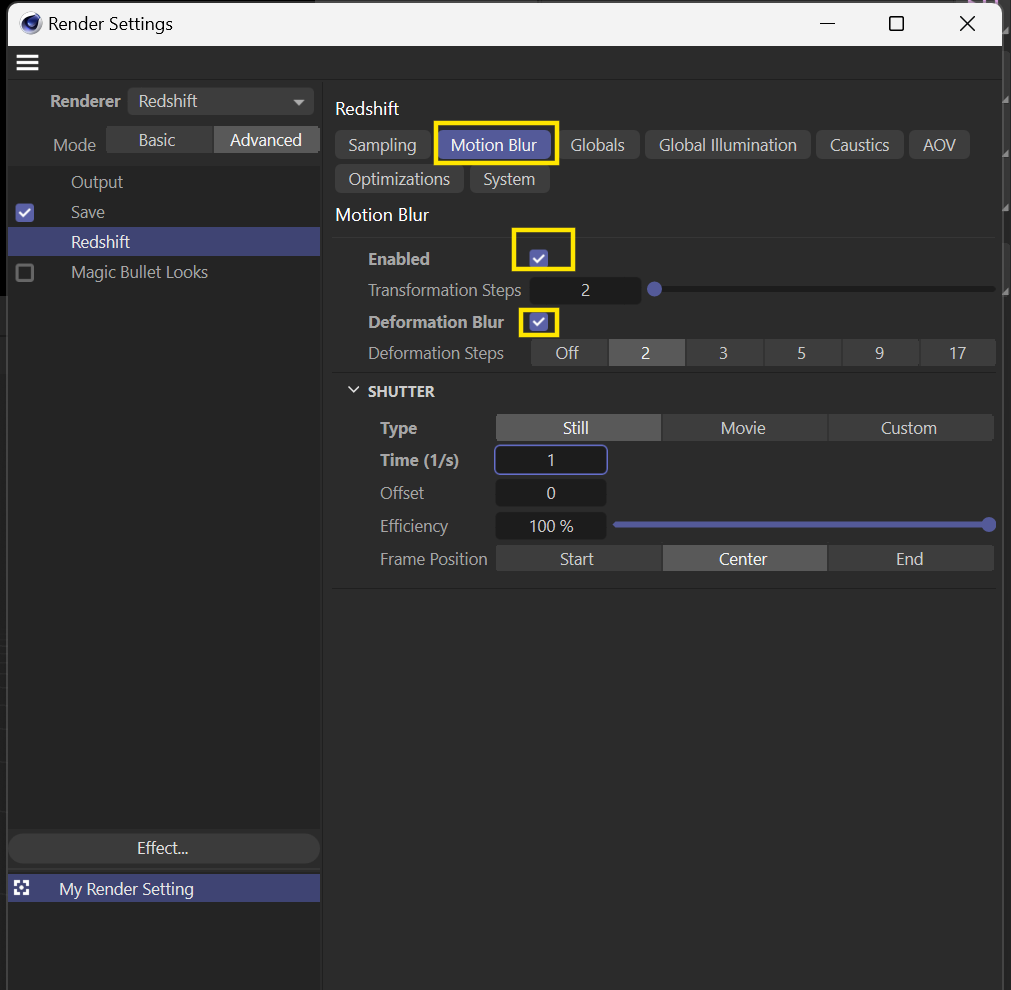Click the Efficiency percentage field
Screen dimensions: 1011x990
[551, 526]
